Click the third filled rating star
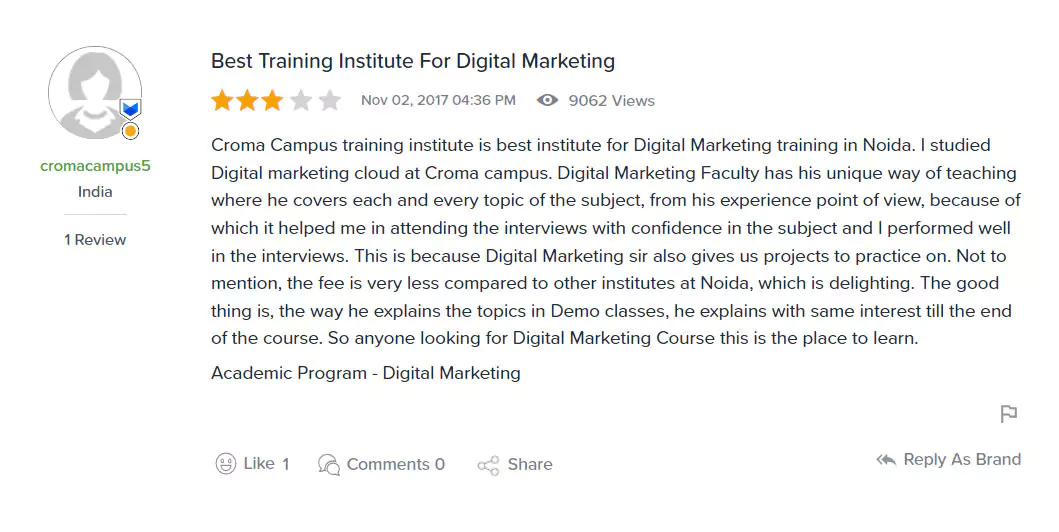This screenshot has height=532, width=1059. [x=274, y=100]
